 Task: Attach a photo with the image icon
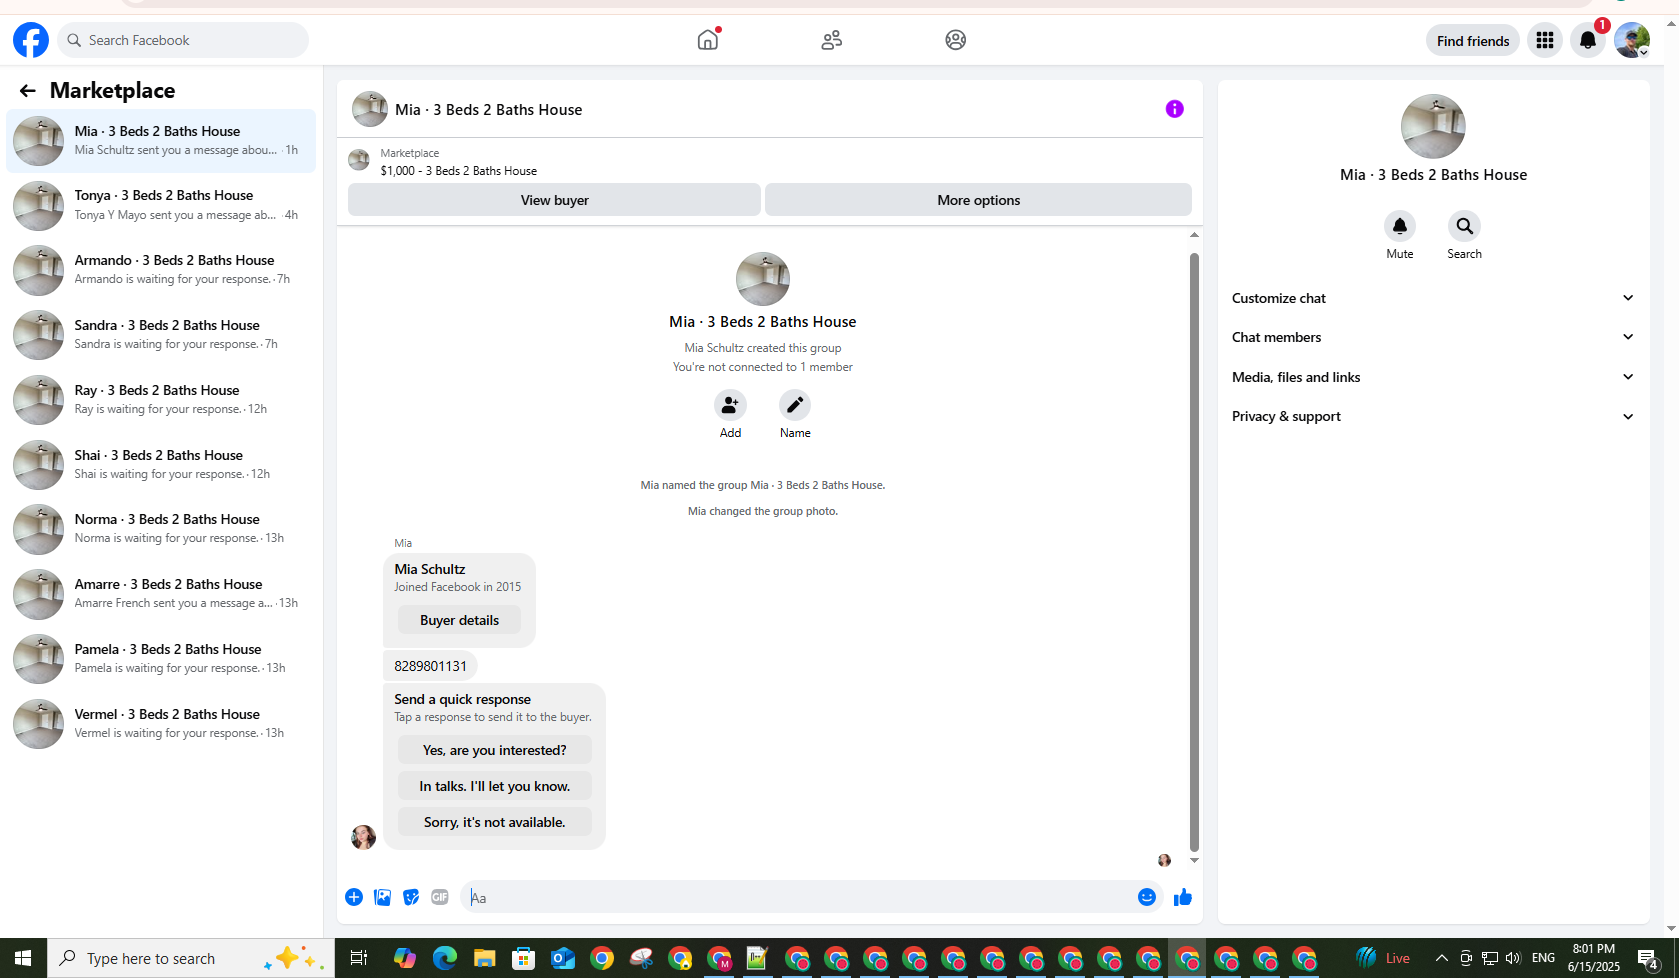(x=382, y=897)
